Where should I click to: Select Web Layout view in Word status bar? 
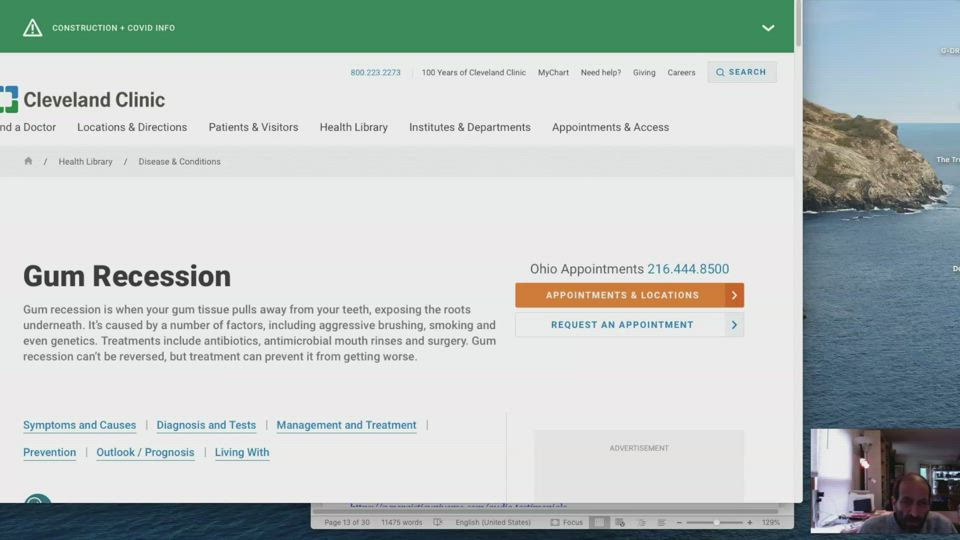620,522
